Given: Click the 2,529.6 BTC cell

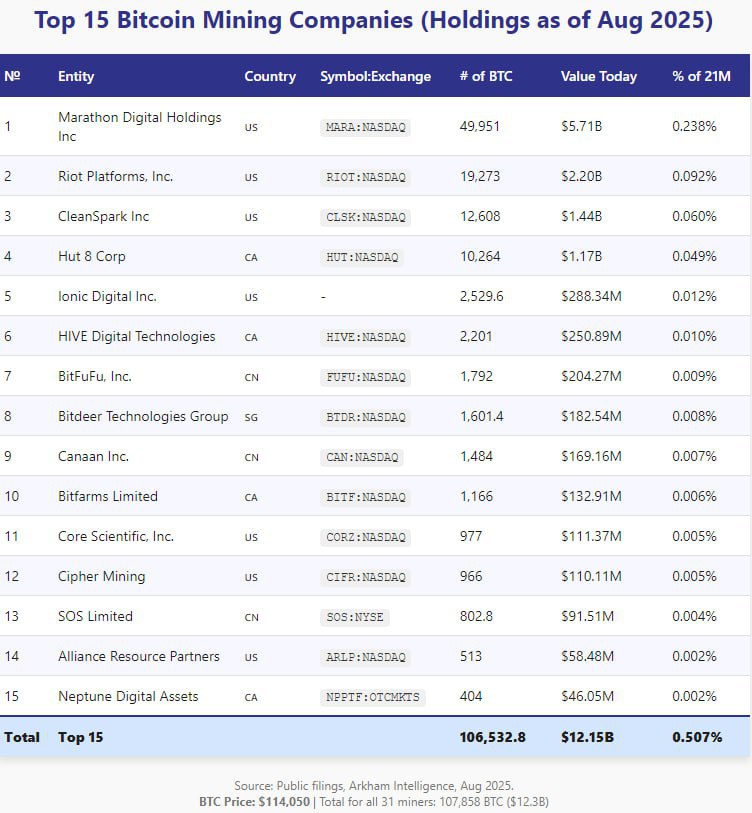Looking at the screenshot, I should point(481,296).
